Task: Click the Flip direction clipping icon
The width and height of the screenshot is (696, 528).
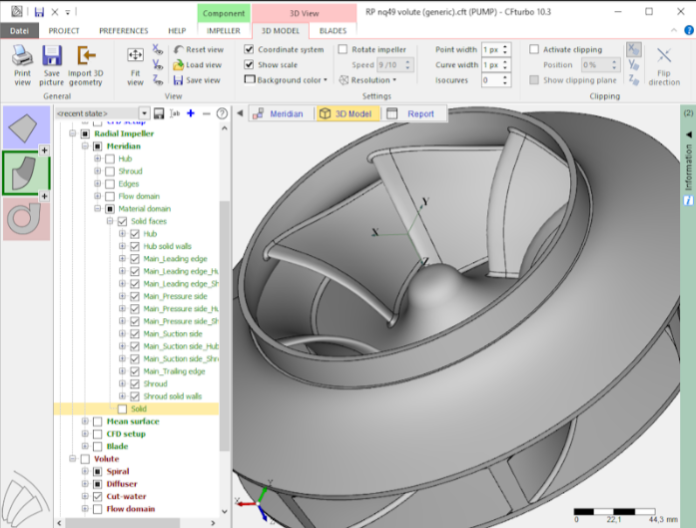Action: click(664, 58)
